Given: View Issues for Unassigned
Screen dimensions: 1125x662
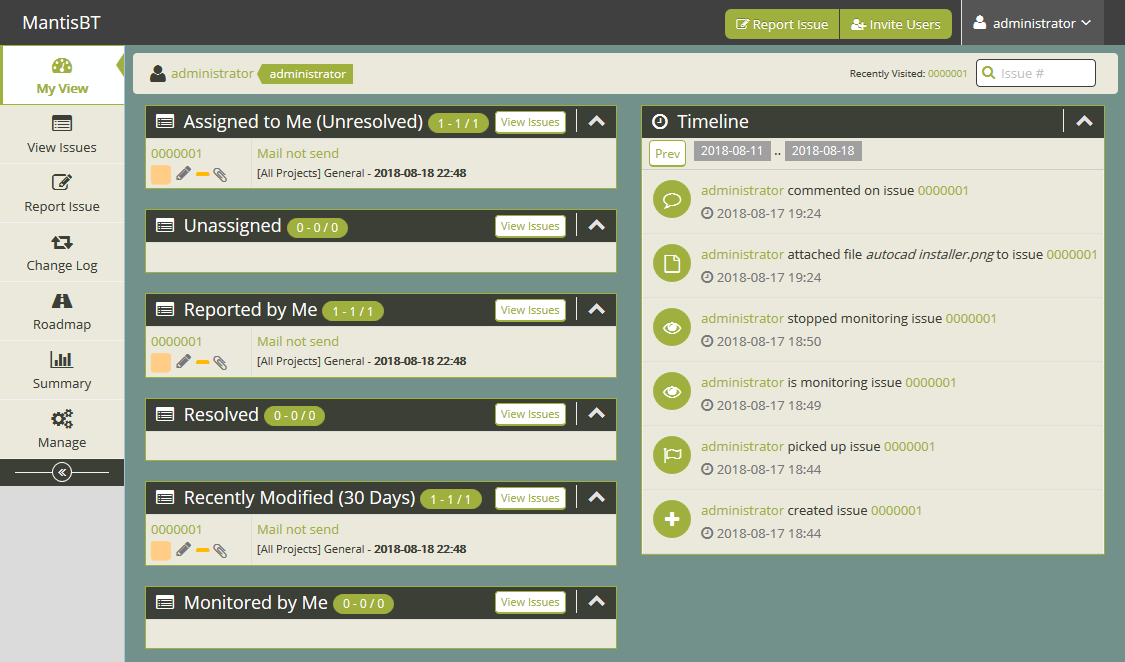Looking at the screenshot, I should tap(530, 226).
